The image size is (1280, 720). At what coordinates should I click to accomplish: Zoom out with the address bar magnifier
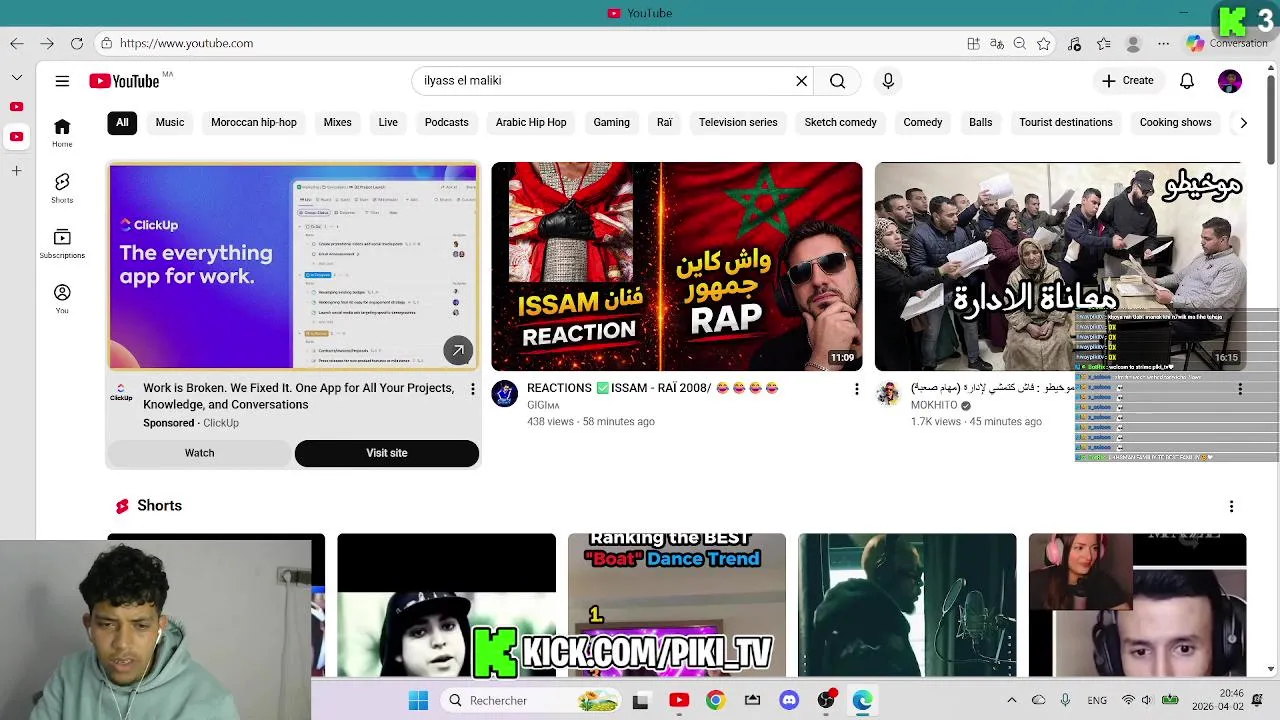click(1020, 43)
